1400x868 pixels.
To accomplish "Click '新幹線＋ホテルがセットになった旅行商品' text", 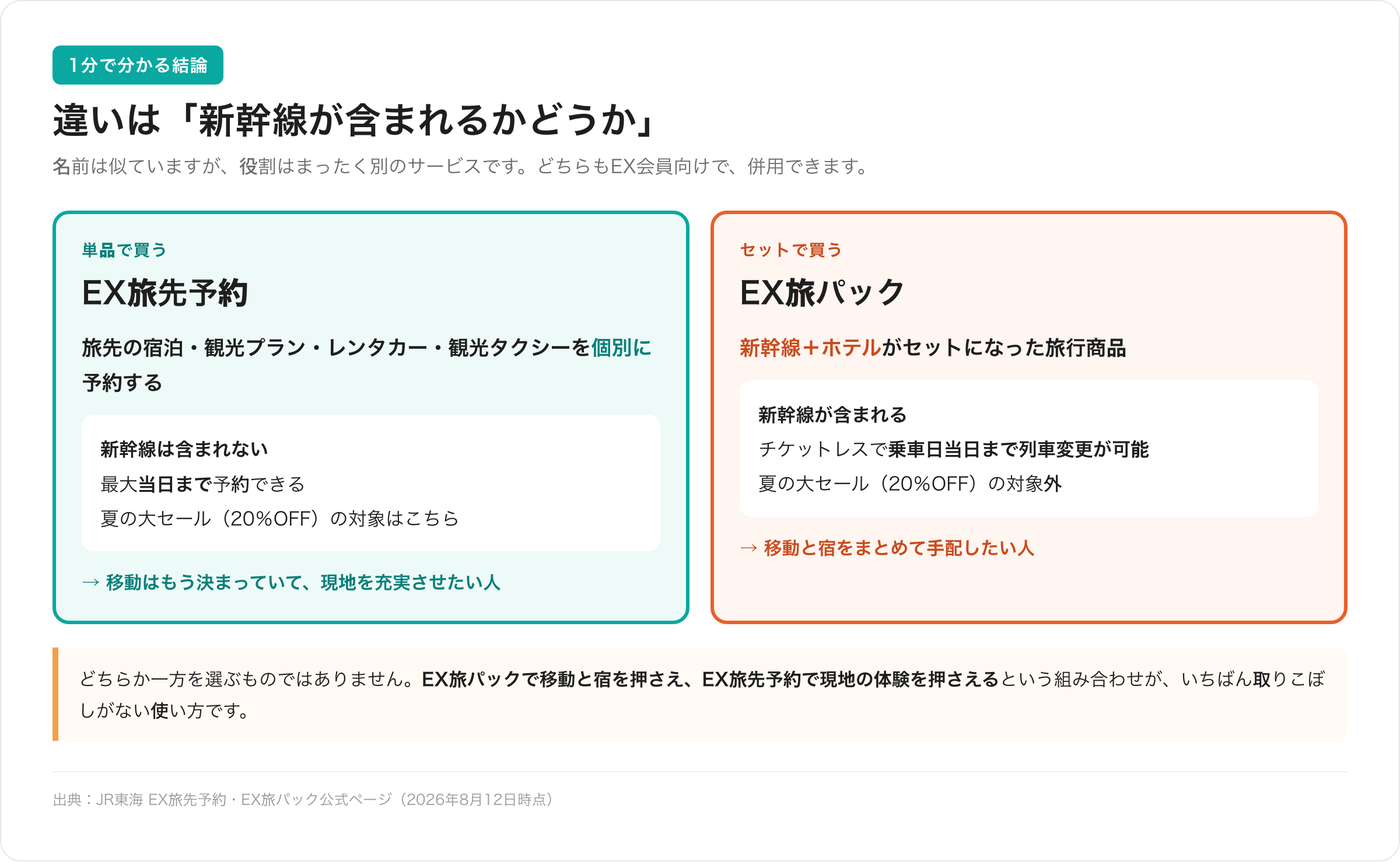I will pyautogui.click(x=933, y=348).
